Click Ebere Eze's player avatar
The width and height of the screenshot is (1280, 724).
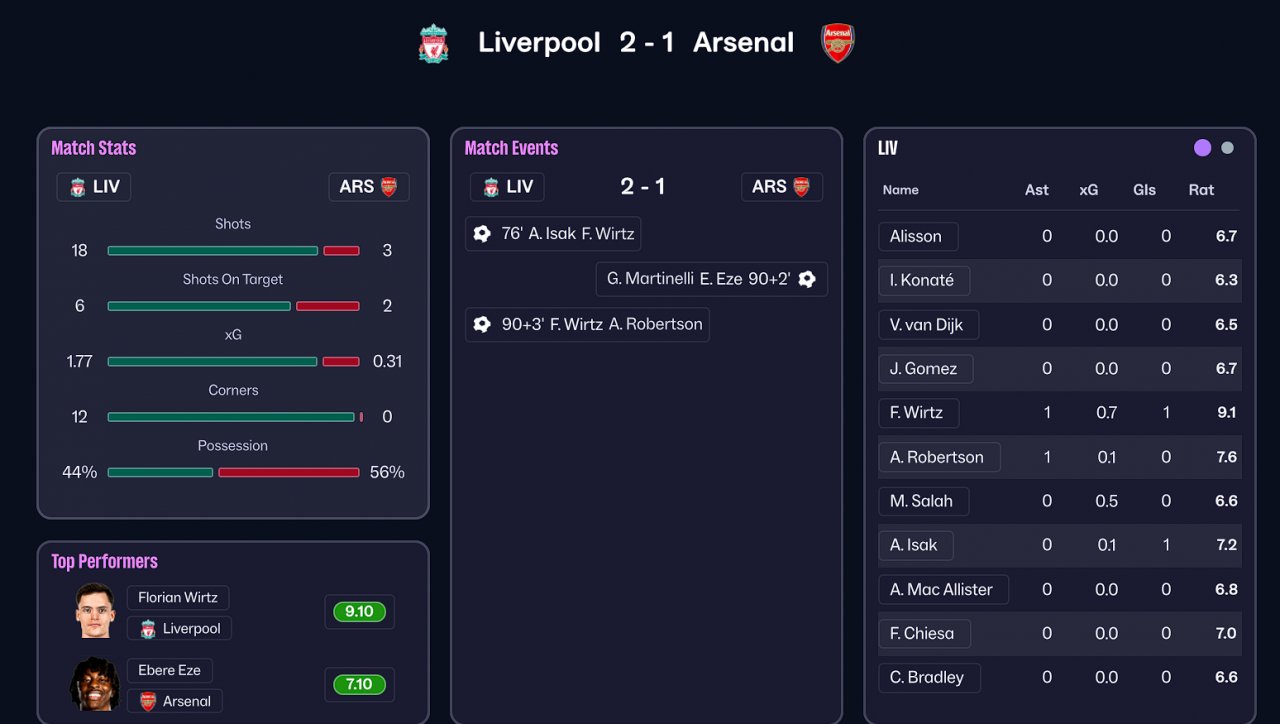tap(95, 684)
